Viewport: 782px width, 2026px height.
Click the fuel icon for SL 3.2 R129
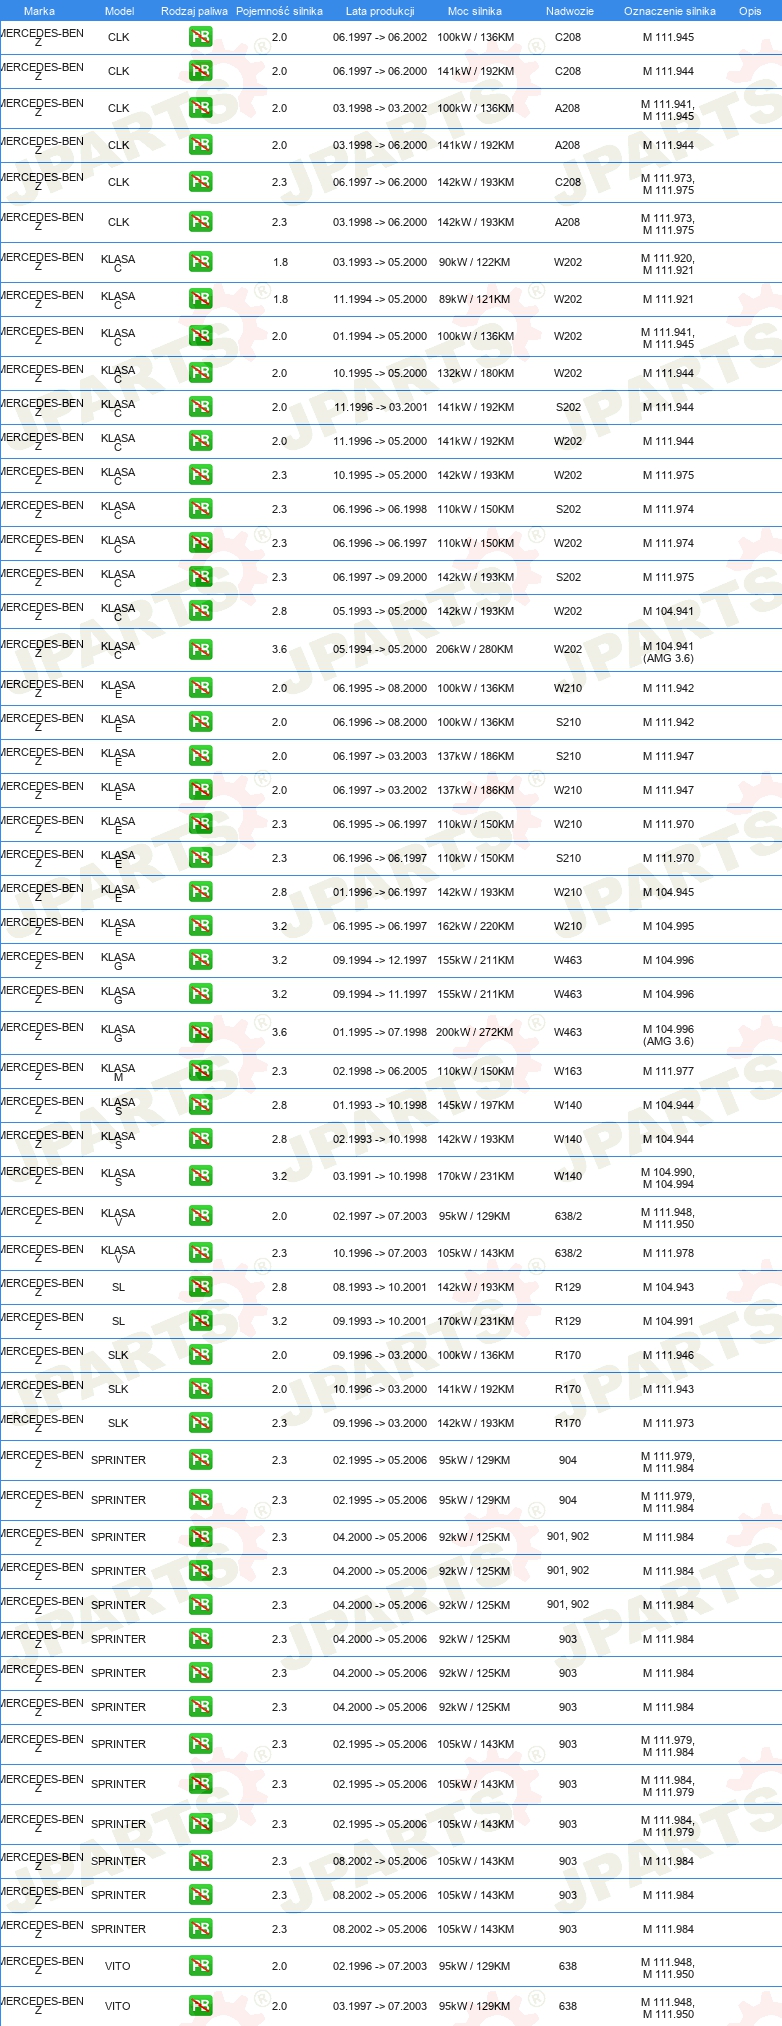[x=200, y=1321]
